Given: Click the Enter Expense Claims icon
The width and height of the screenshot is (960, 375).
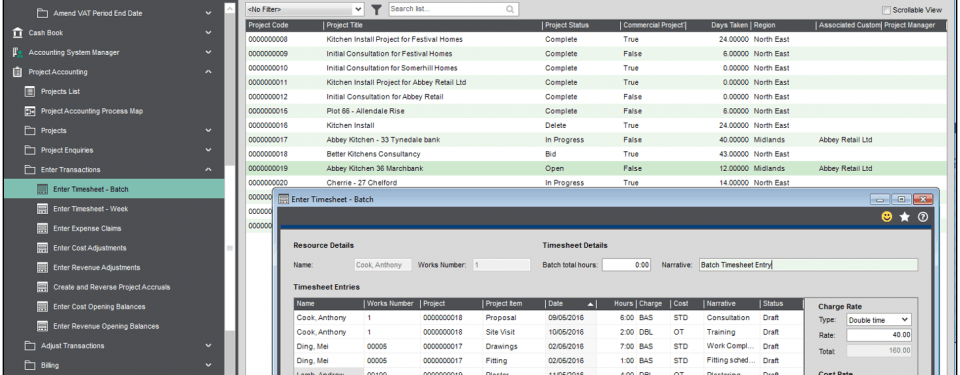Looking at the screenshot, I should 42,229.
